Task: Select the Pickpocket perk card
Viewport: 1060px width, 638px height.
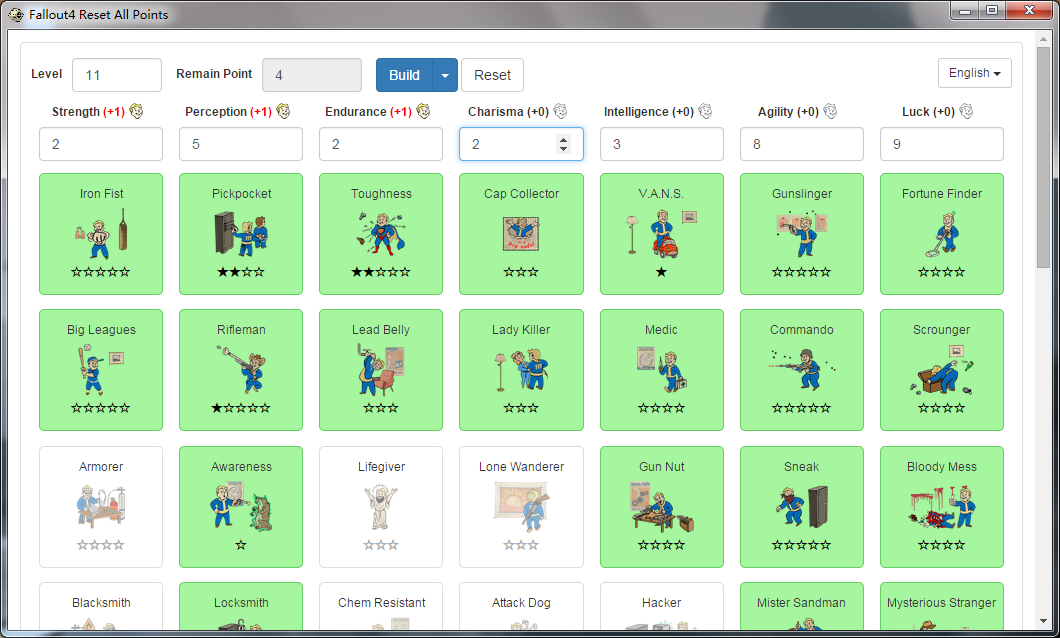Action: 241,234
